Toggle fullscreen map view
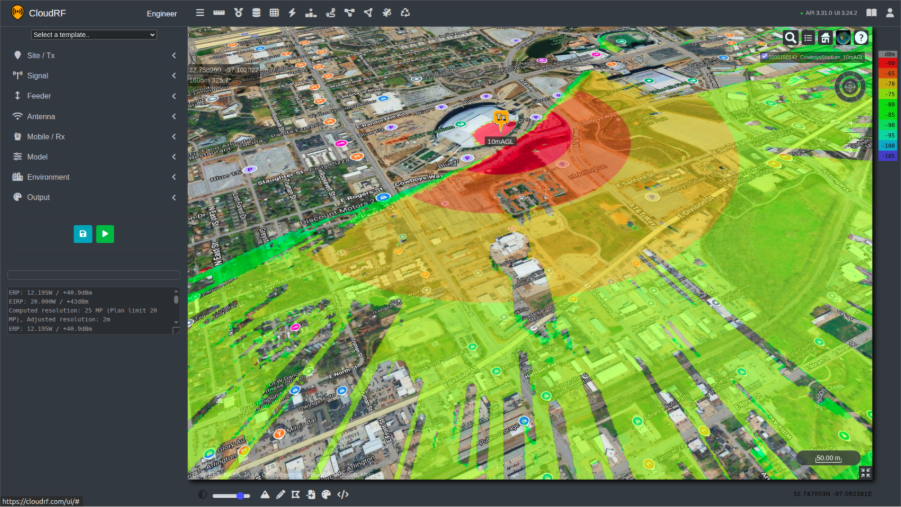The height and width of the screenshot is (507, 901). pos(865,472)
